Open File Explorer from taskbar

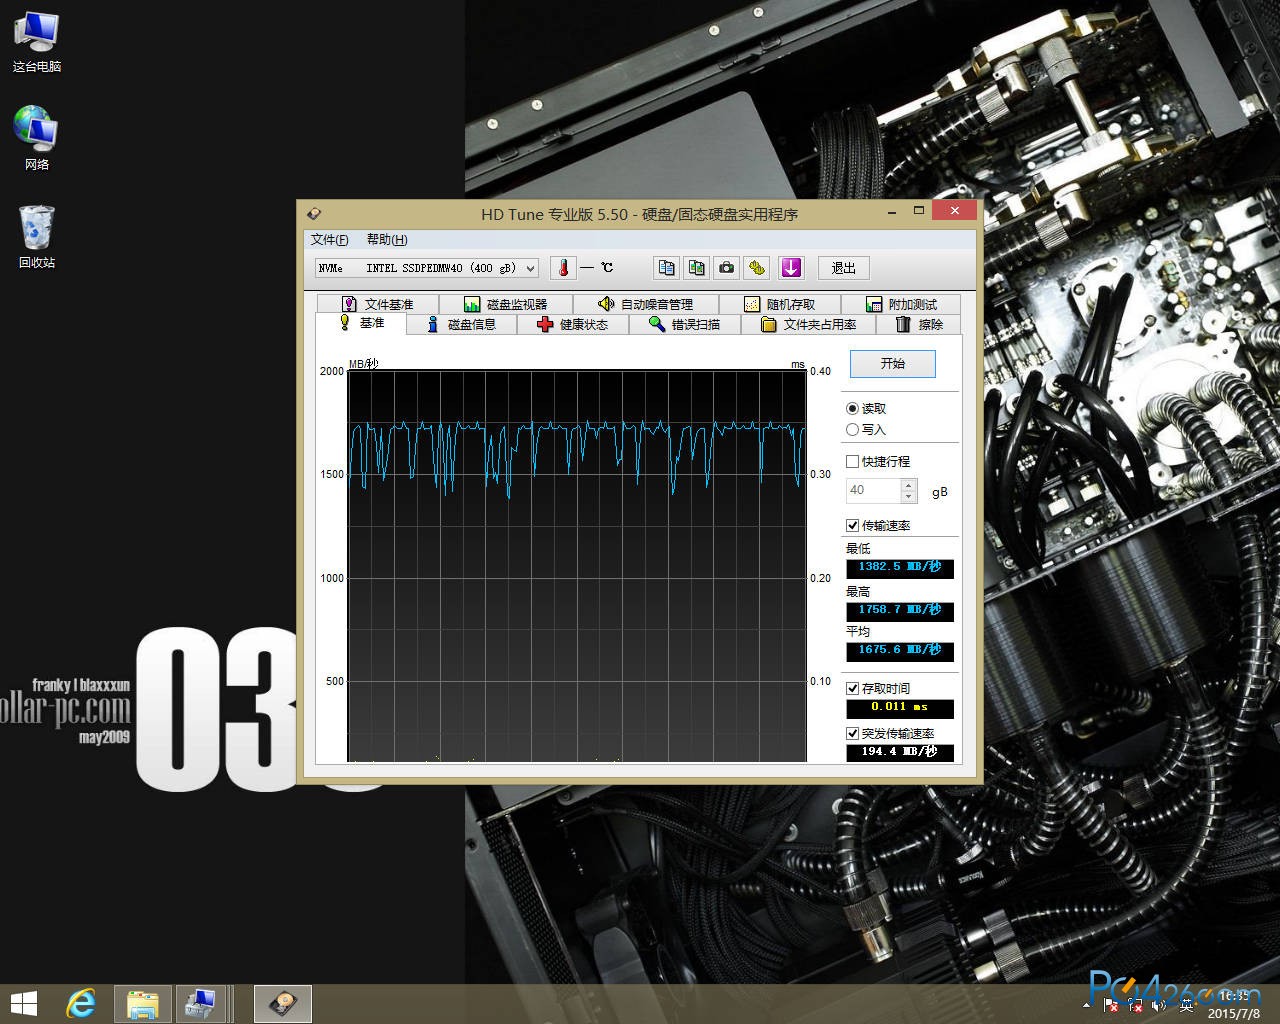143,1004
